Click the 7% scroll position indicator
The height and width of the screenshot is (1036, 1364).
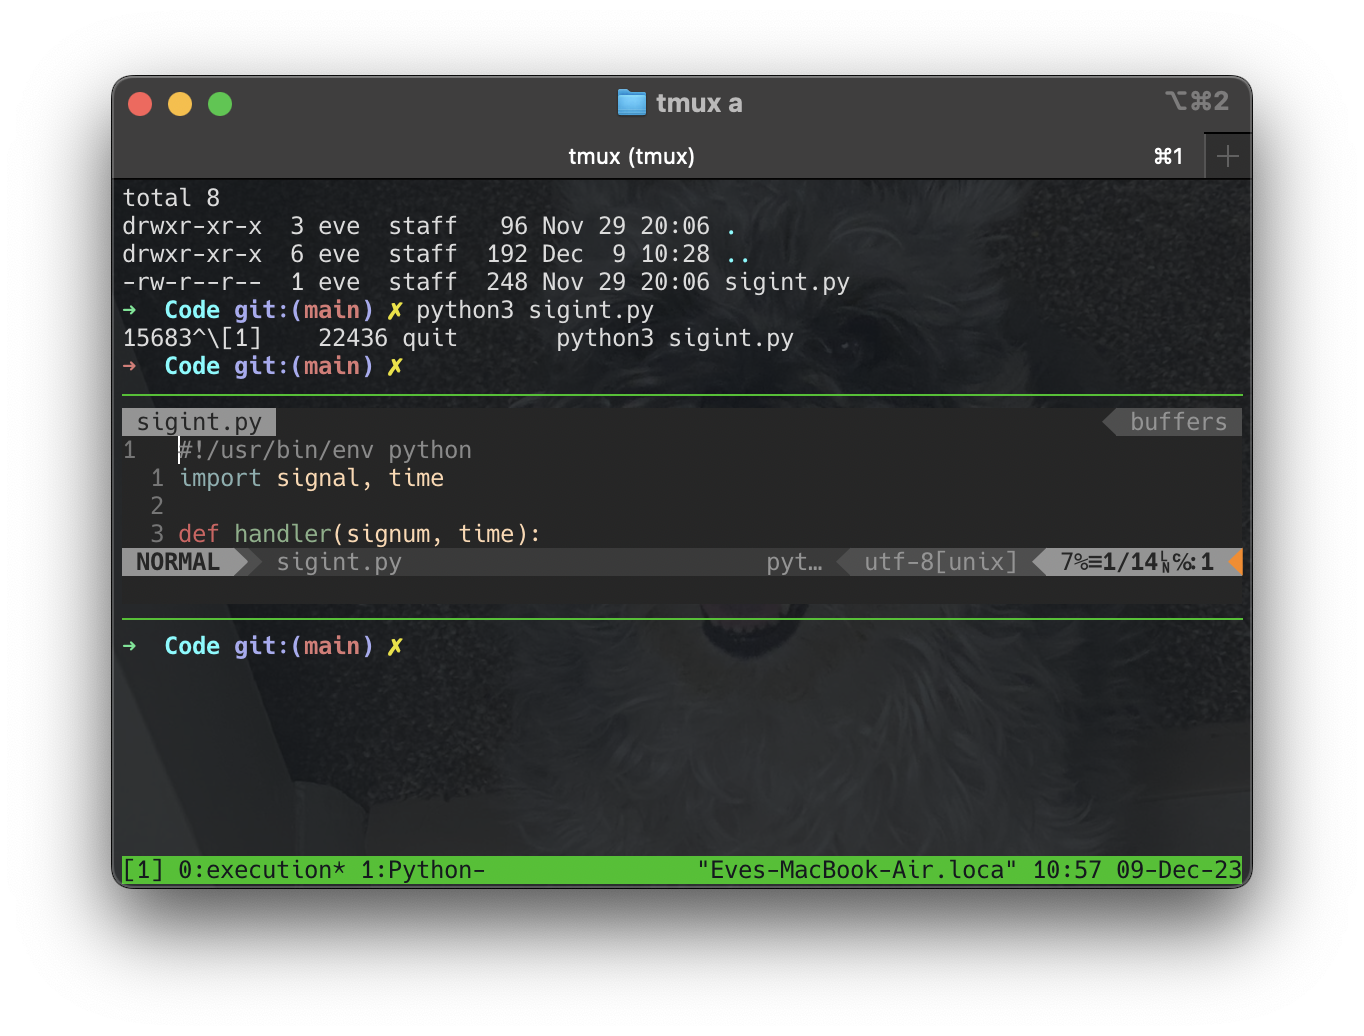(1072, 562)
